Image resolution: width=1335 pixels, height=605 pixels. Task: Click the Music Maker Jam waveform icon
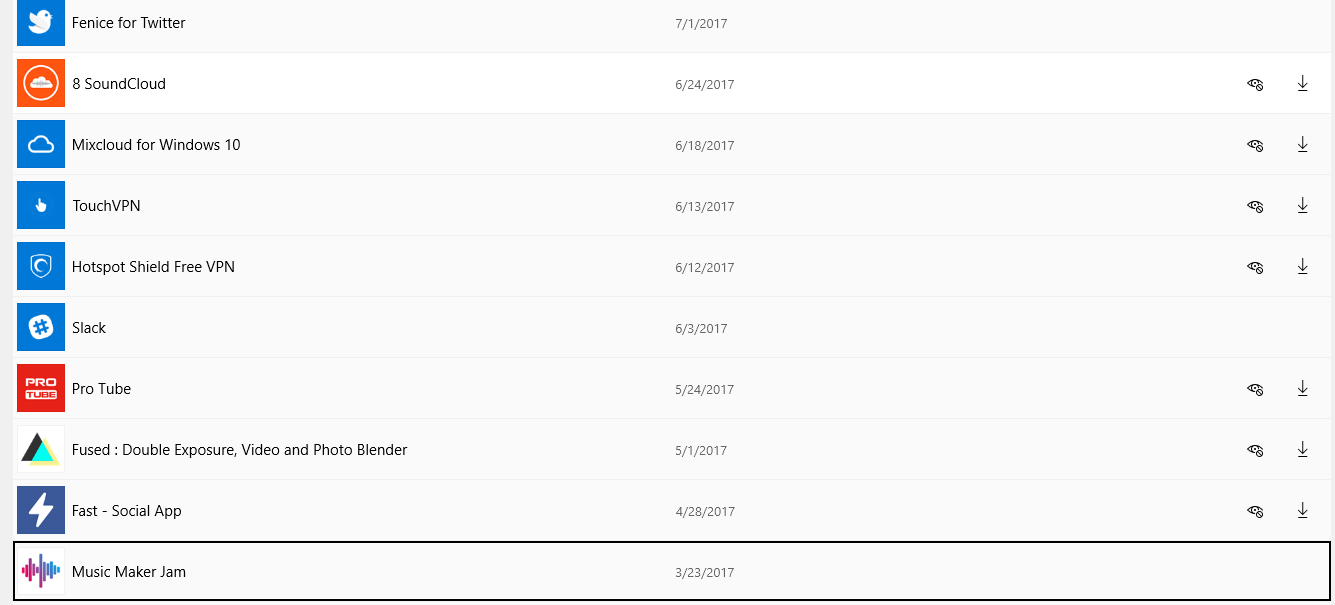click(41, 571)
